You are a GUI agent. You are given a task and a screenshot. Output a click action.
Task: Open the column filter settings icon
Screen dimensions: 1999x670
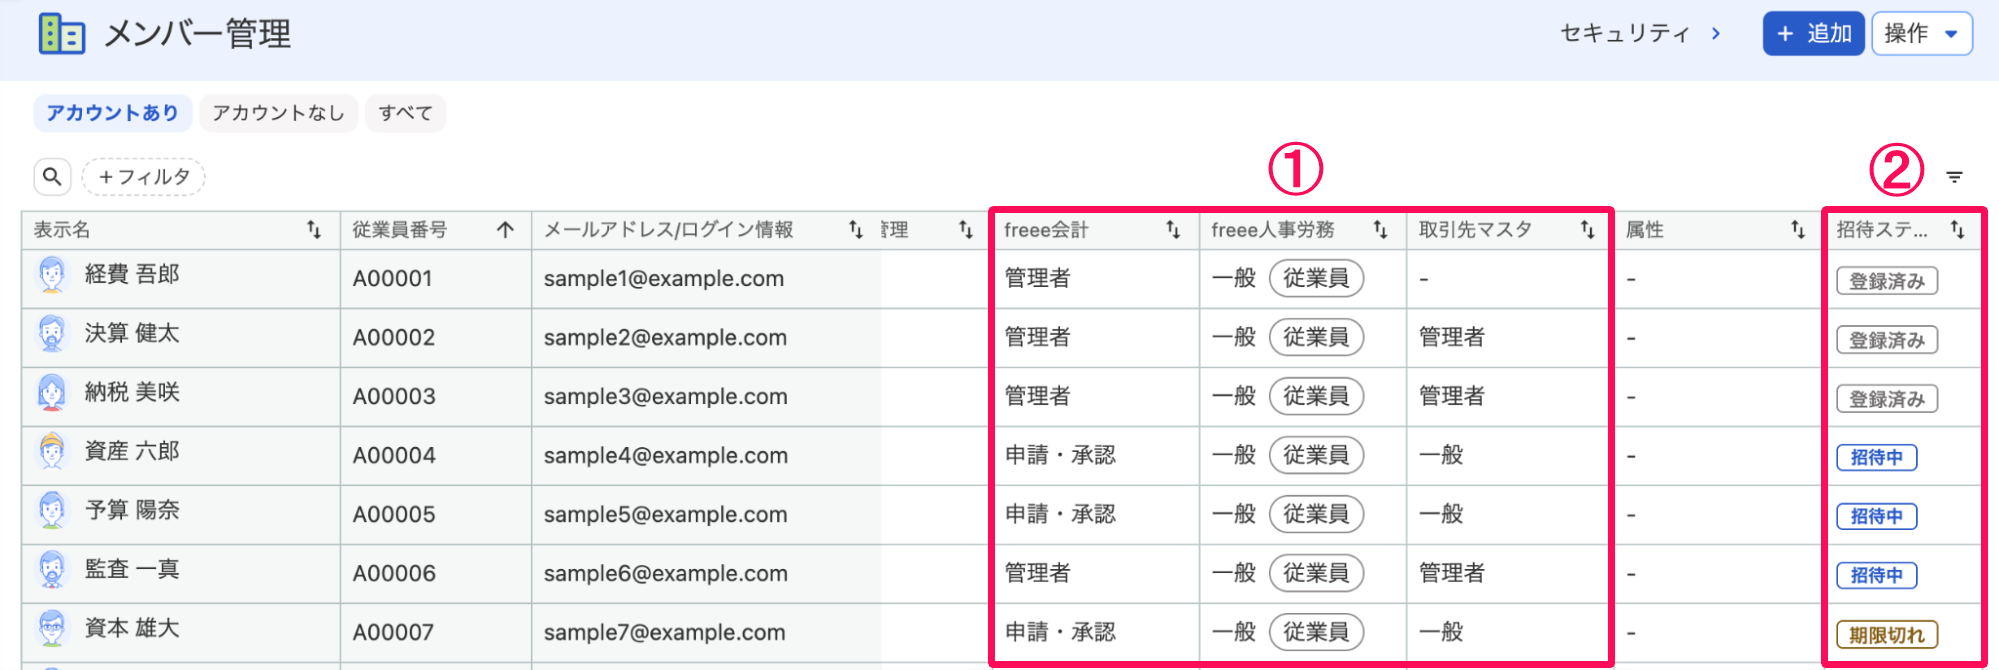tap(1954, 177)
